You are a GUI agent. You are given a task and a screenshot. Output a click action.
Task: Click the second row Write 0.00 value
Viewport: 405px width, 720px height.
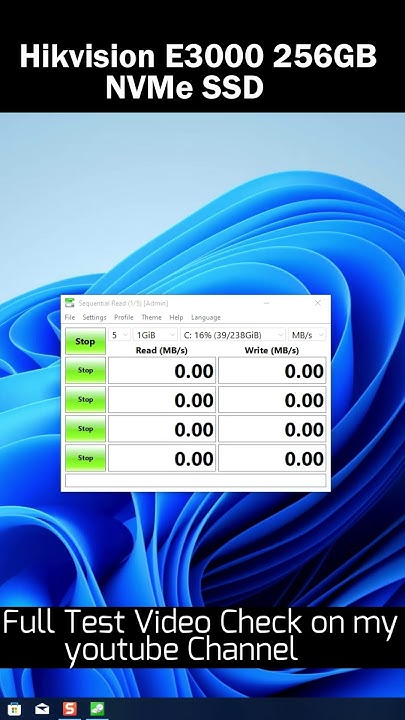(272, 399)
